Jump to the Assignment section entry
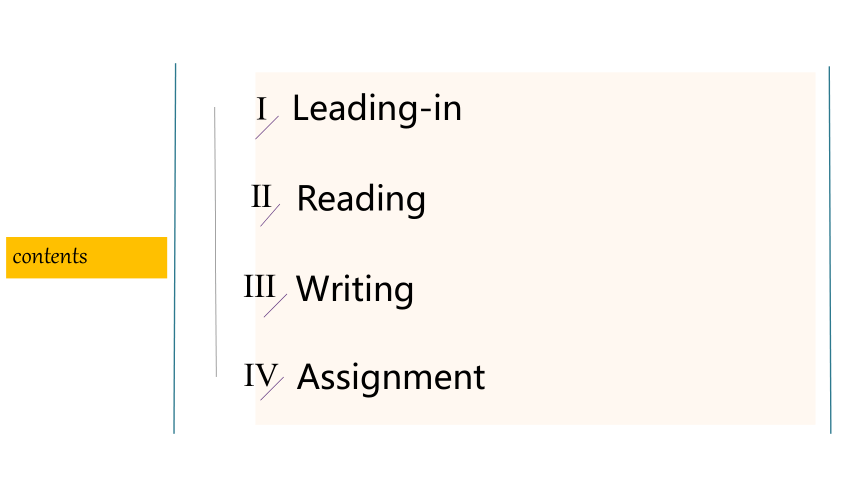Viewport: 860px width, 484px height. pyautogui.click(x=391, y=378)
